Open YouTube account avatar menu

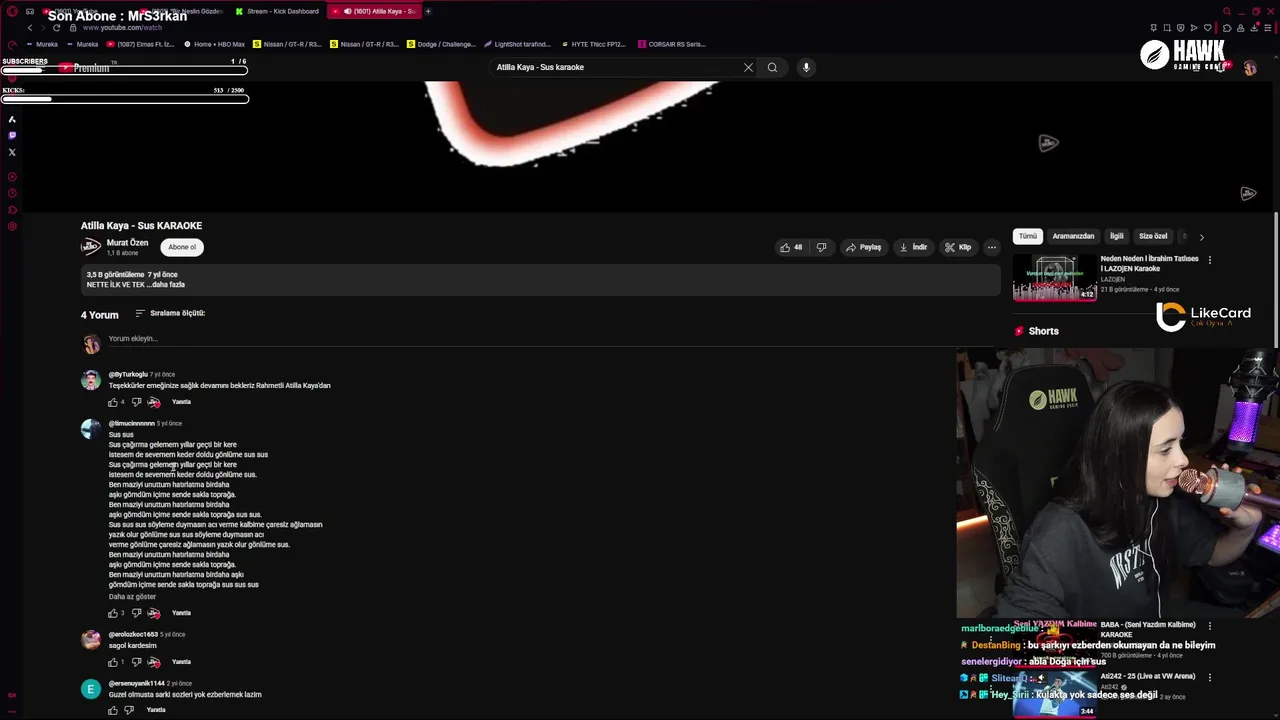pyautogui.click(x=1250, y=67)
